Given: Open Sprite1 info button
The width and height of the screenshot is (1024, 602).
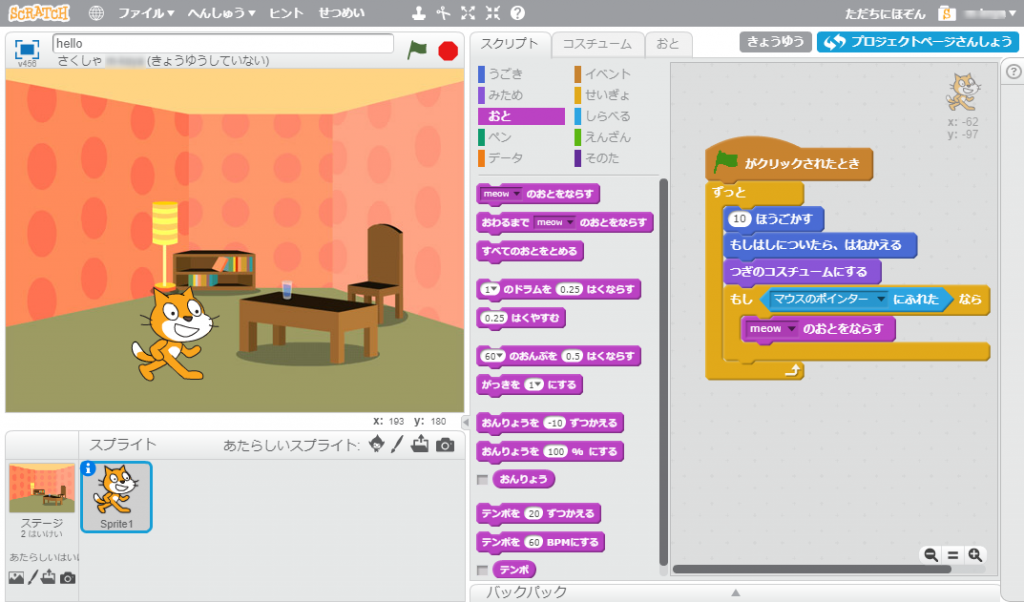Looking at the screenshot, I should [x=88, y=468].
